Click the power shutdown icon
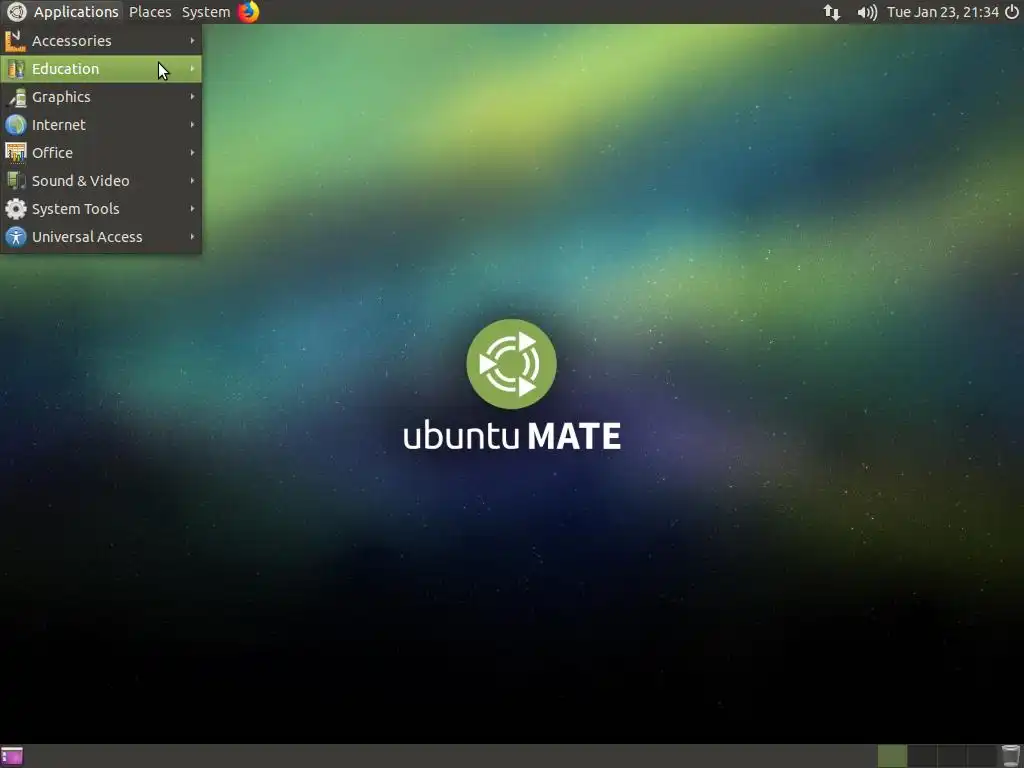1024x768 pixels. coord(1012,12)
